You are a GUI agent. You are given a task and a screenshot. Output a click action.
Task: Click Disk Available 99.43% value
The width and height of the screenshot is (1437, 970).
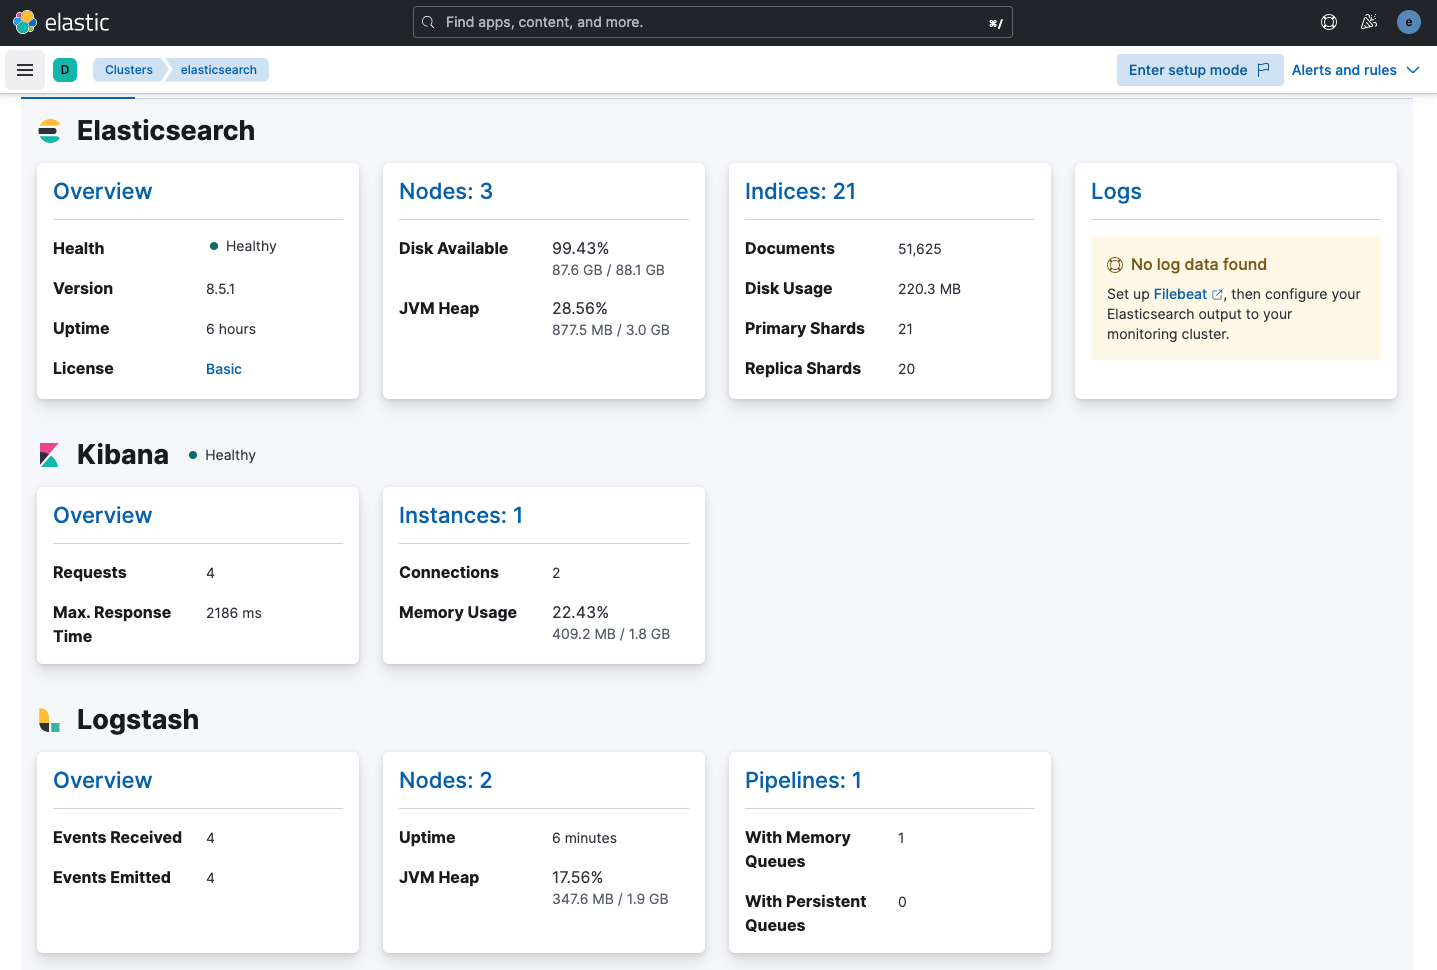(x=580, y=248)
